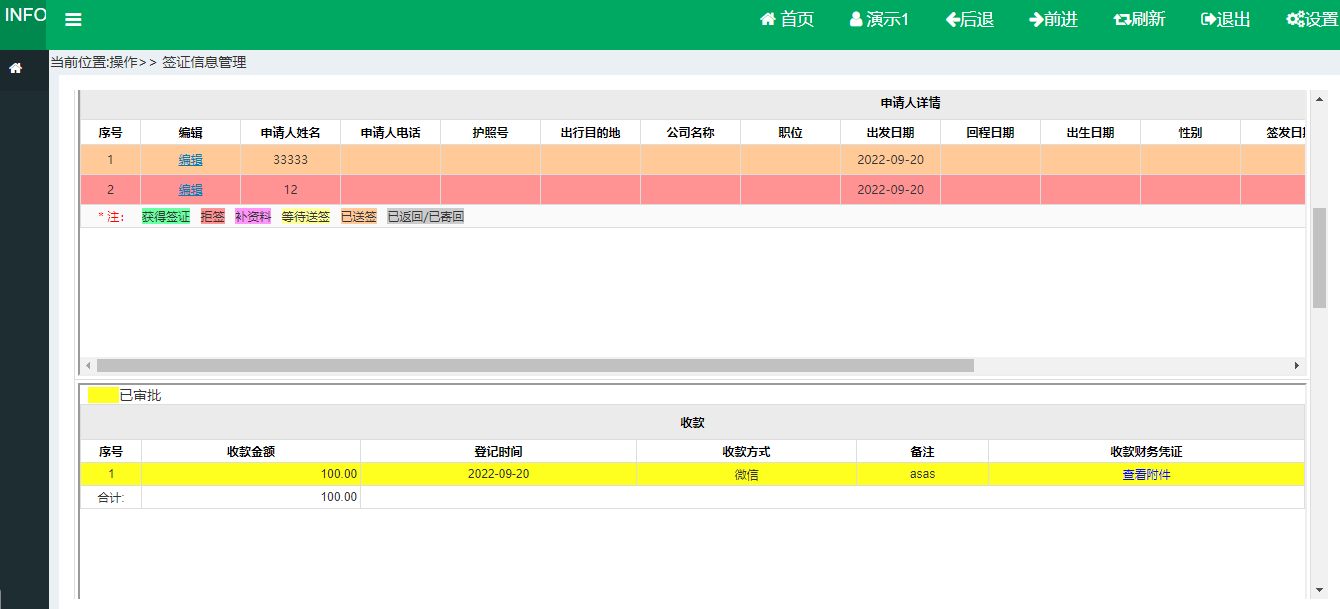Click the horizontal scrollbar left arrow
Viewport: 1340px width, 609px height.
pyautogui.click(x=88, y=366)
